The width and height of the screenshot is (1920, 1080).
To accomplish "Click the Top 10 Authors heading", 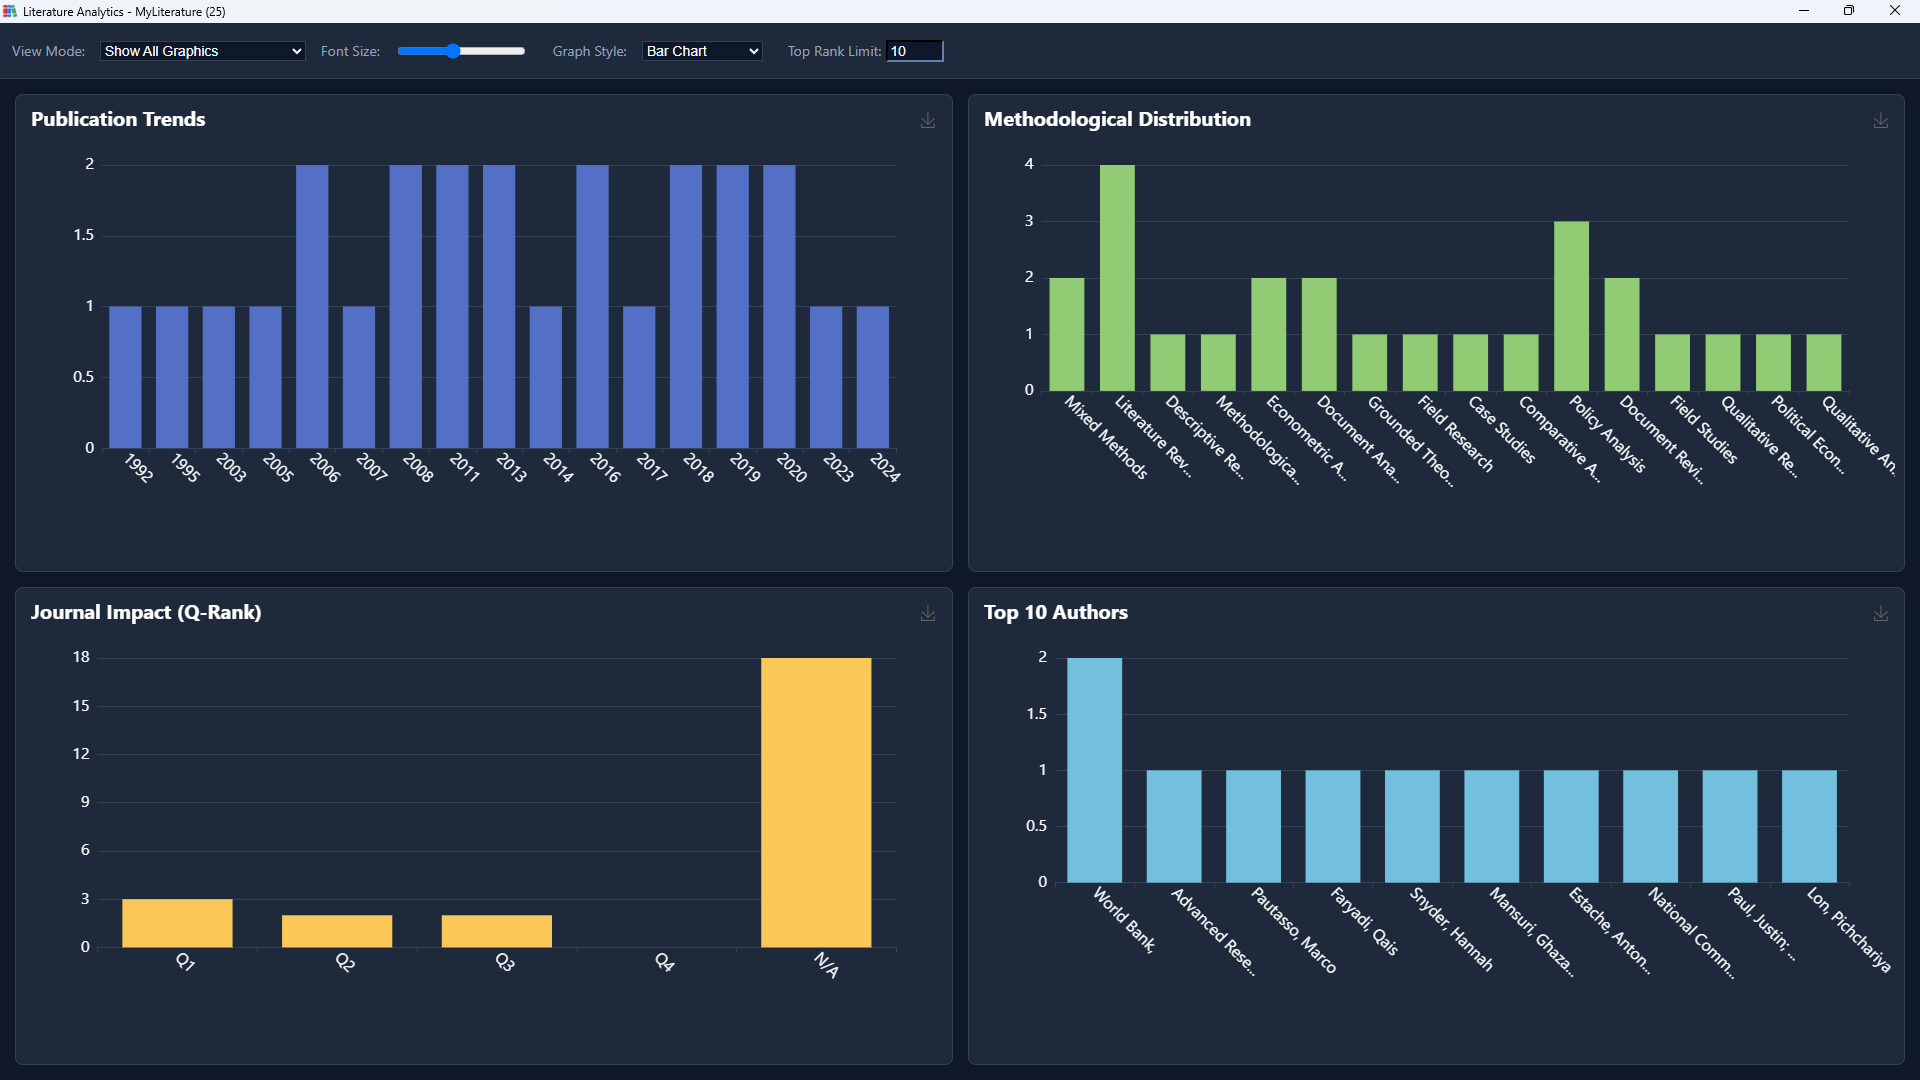I will click(x=1055, y=612).
